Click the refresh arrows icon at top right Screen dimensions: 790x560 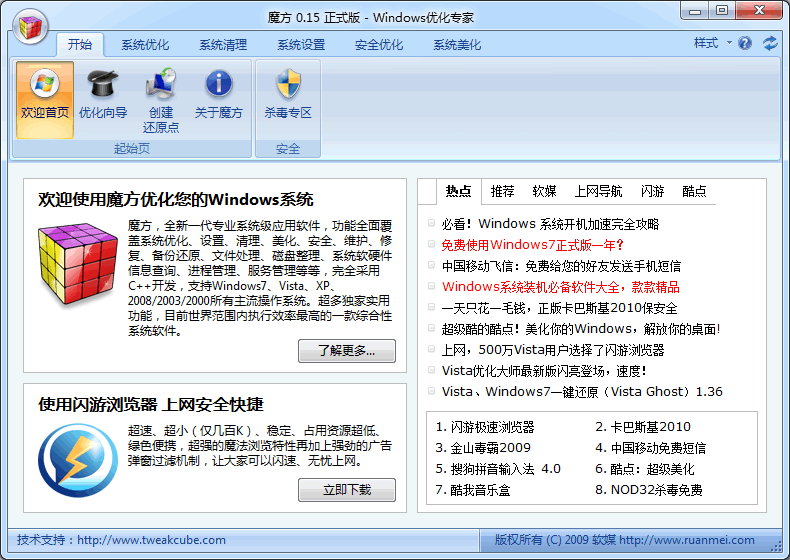pos(770,43)
